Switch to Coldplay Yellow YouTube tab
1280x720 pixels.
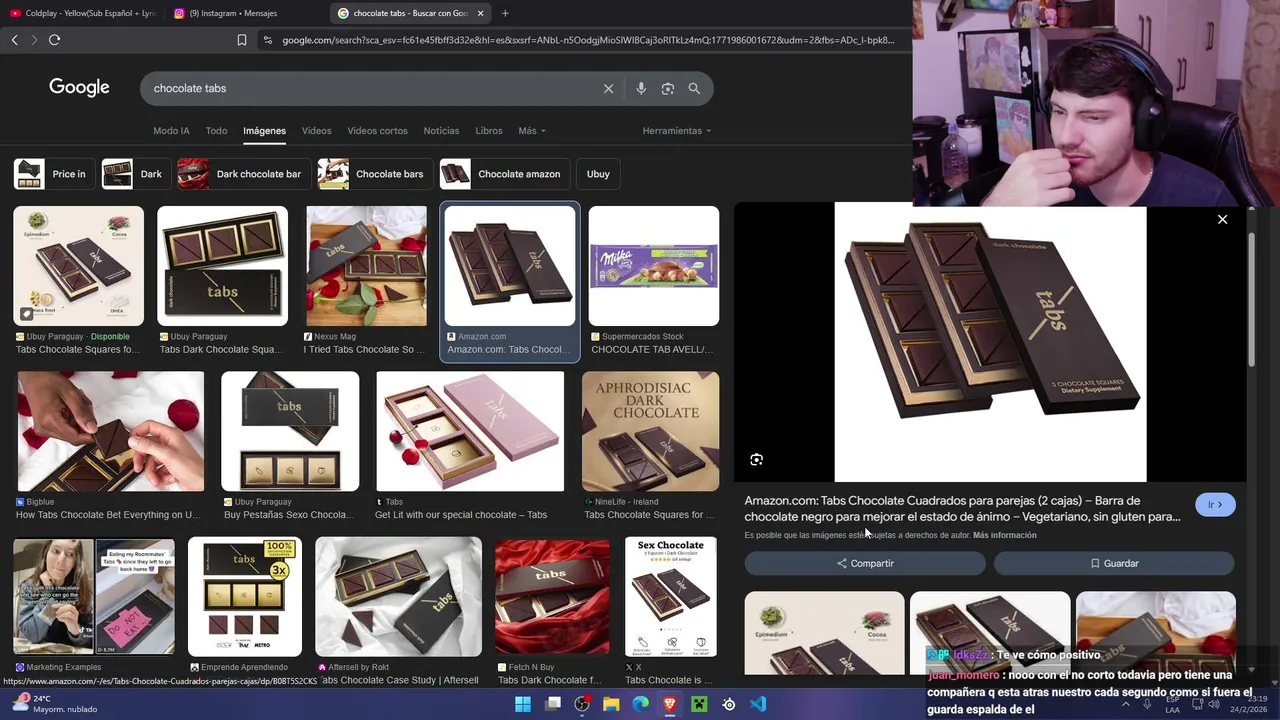point(83,13)
